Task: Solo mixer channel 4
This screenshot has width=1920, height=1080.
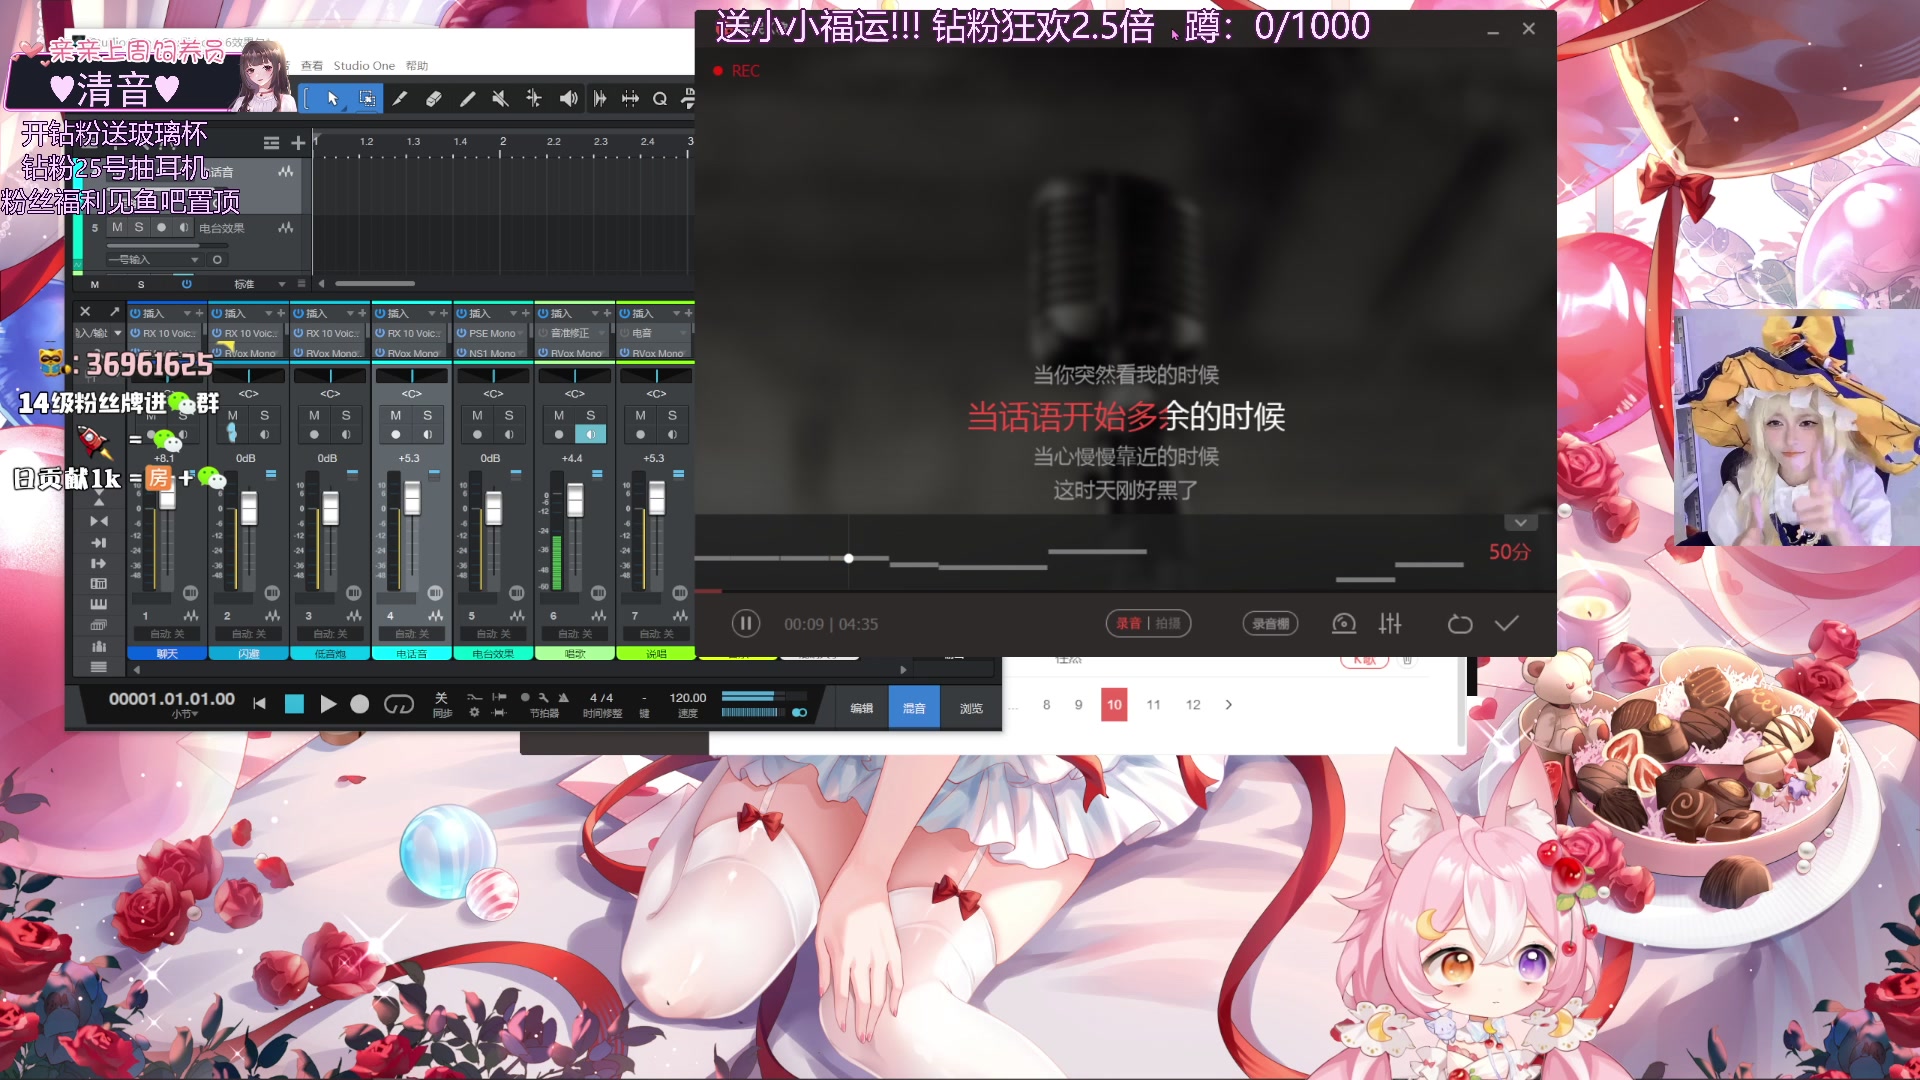Action: [427, 415]
